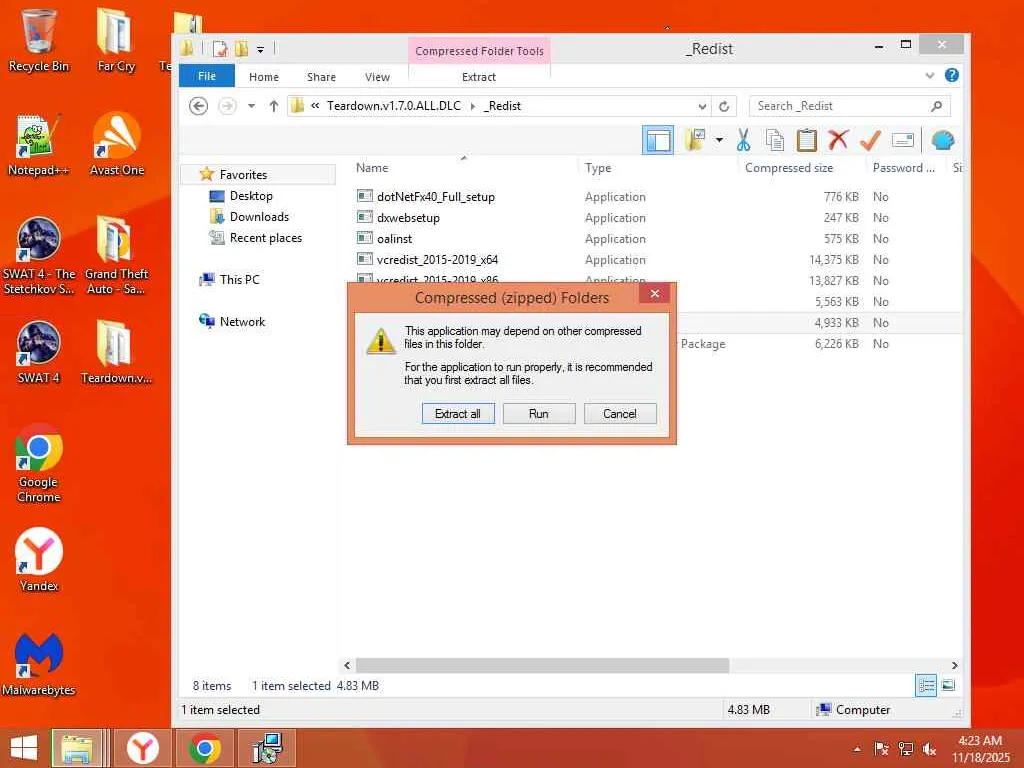Click the Teardown.v1.7.0.ALL.DLC breadcrumb
This screenshot has height=768, width=1024.
(x=394, y=106)
